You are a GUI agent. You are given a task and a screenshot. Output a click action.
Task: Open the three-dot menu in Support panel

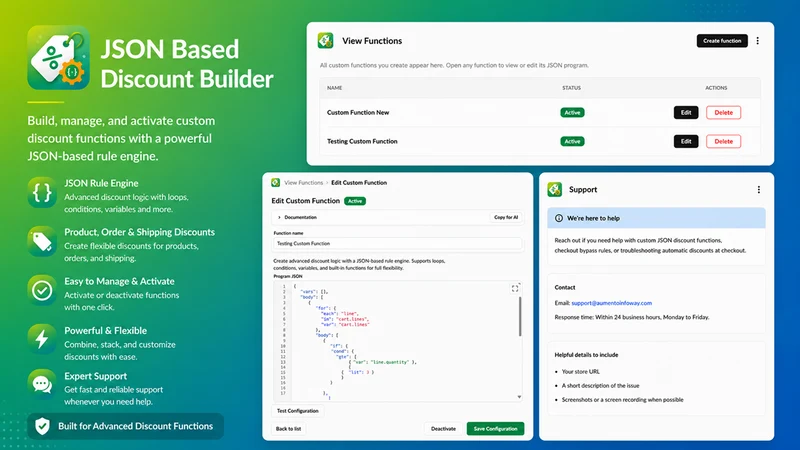click(759, 190)
